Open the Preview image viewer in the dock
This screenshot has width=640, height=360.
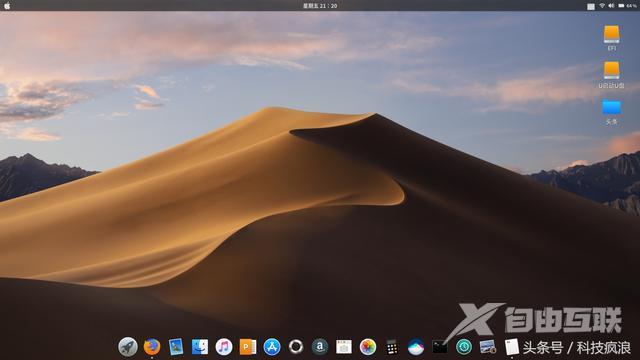[176, 347]
